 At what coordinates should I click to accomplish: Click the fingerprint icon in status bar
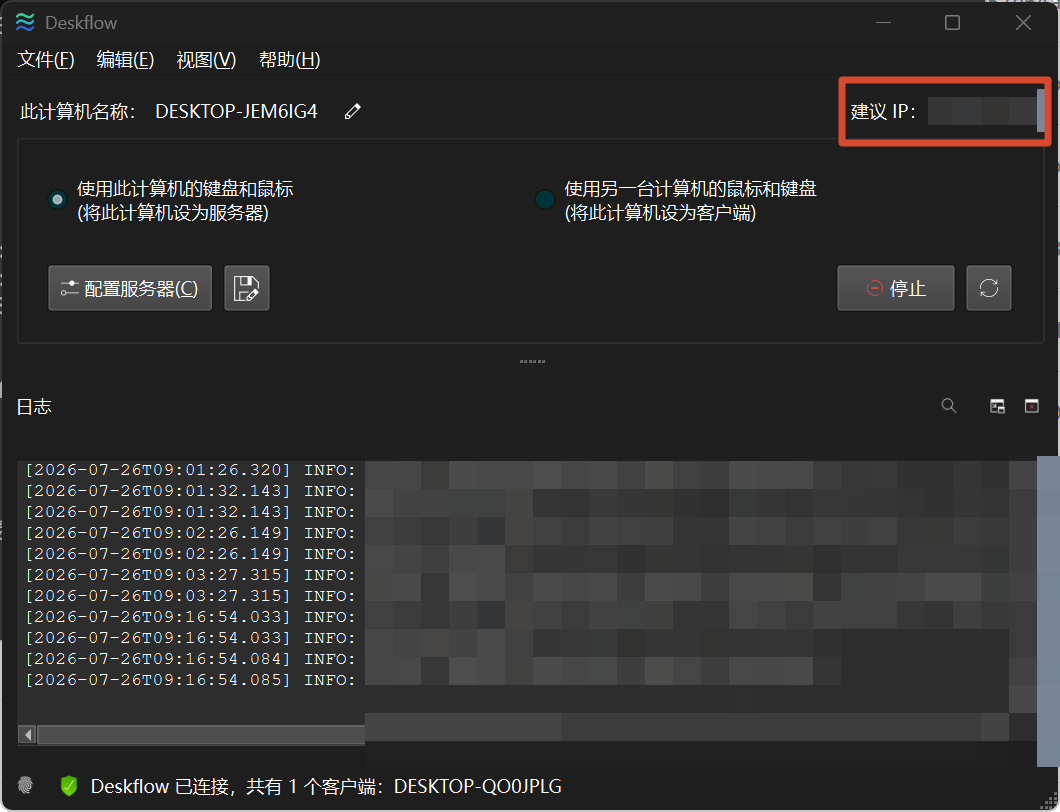(26, 785)
